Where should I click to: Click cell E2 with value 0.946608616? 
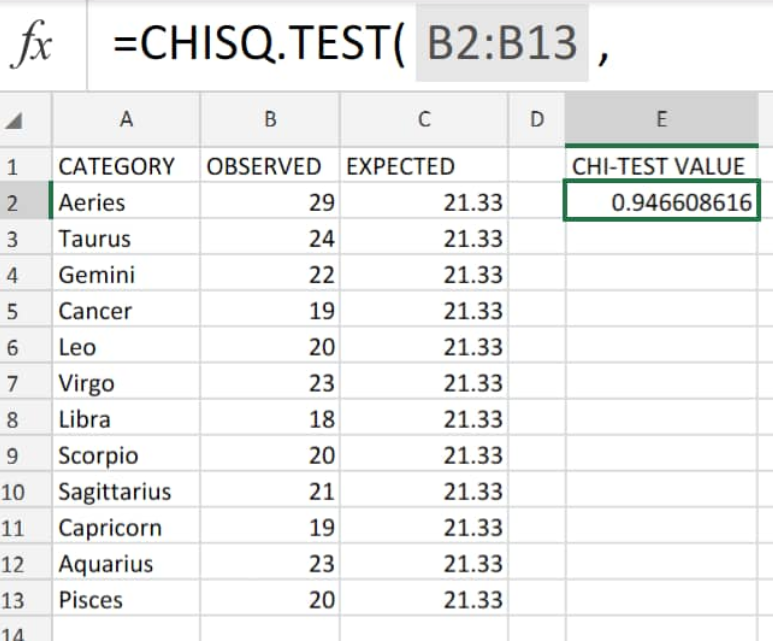662,201
